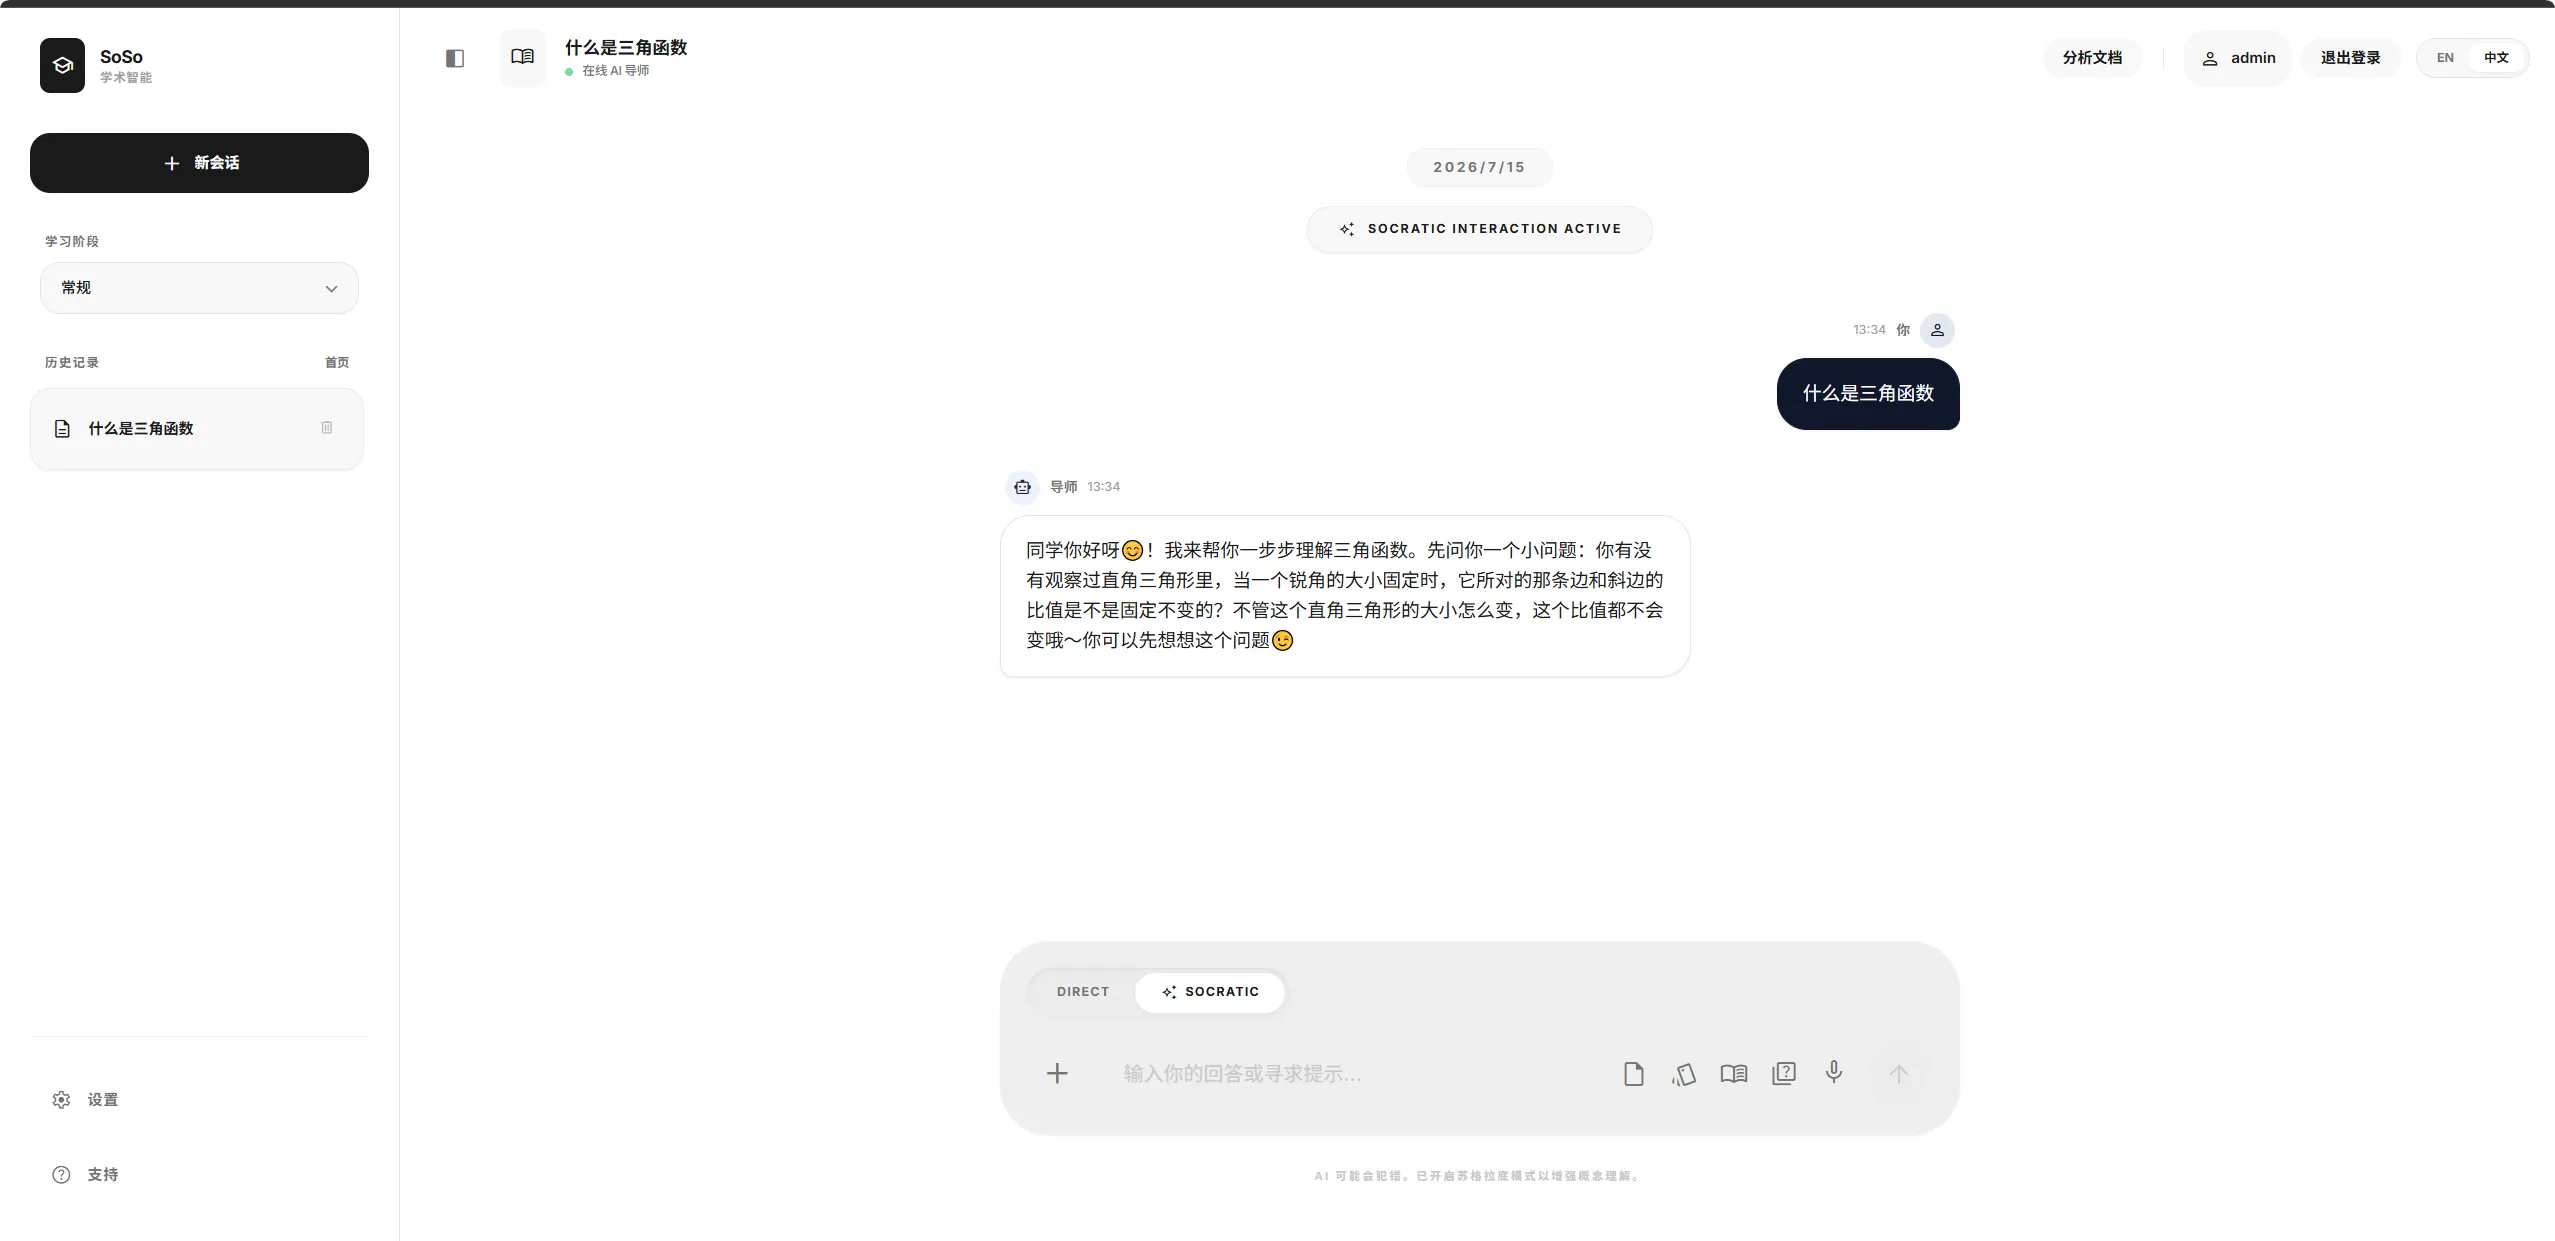
Task: Switch the language to EN
Action: tap(2445, 58)
